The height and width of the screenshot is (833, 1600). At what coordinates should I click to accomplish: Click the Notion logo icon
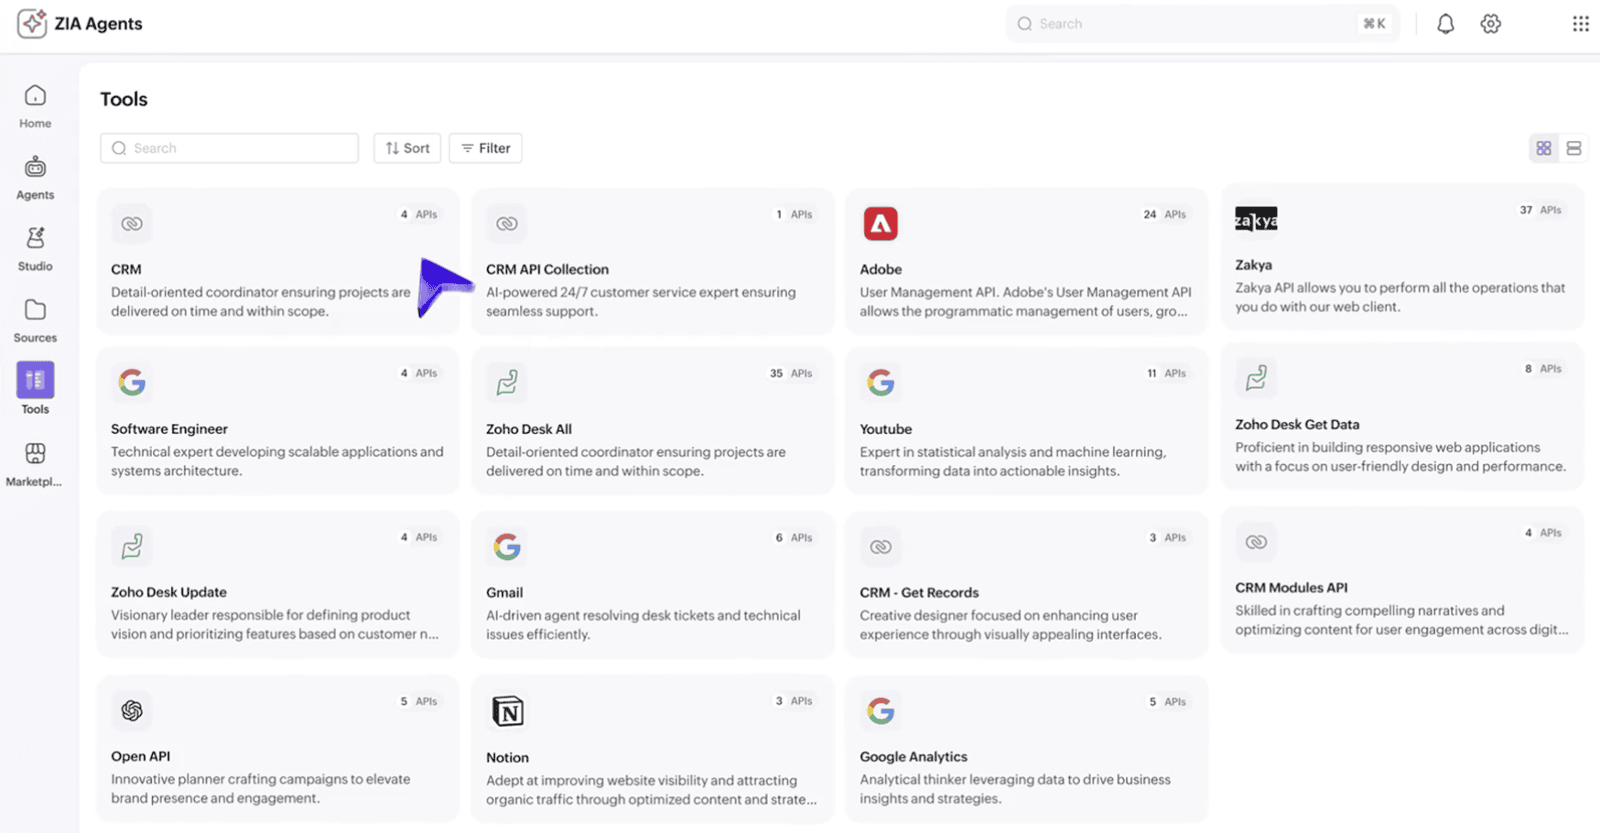click(x=508, y=711)
